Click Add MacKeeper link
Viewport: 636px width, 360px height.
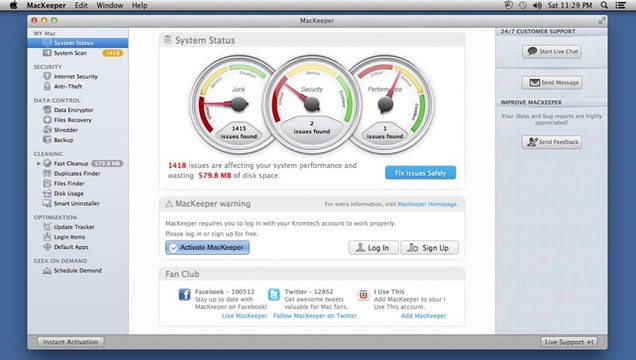[x=423, y=316]
